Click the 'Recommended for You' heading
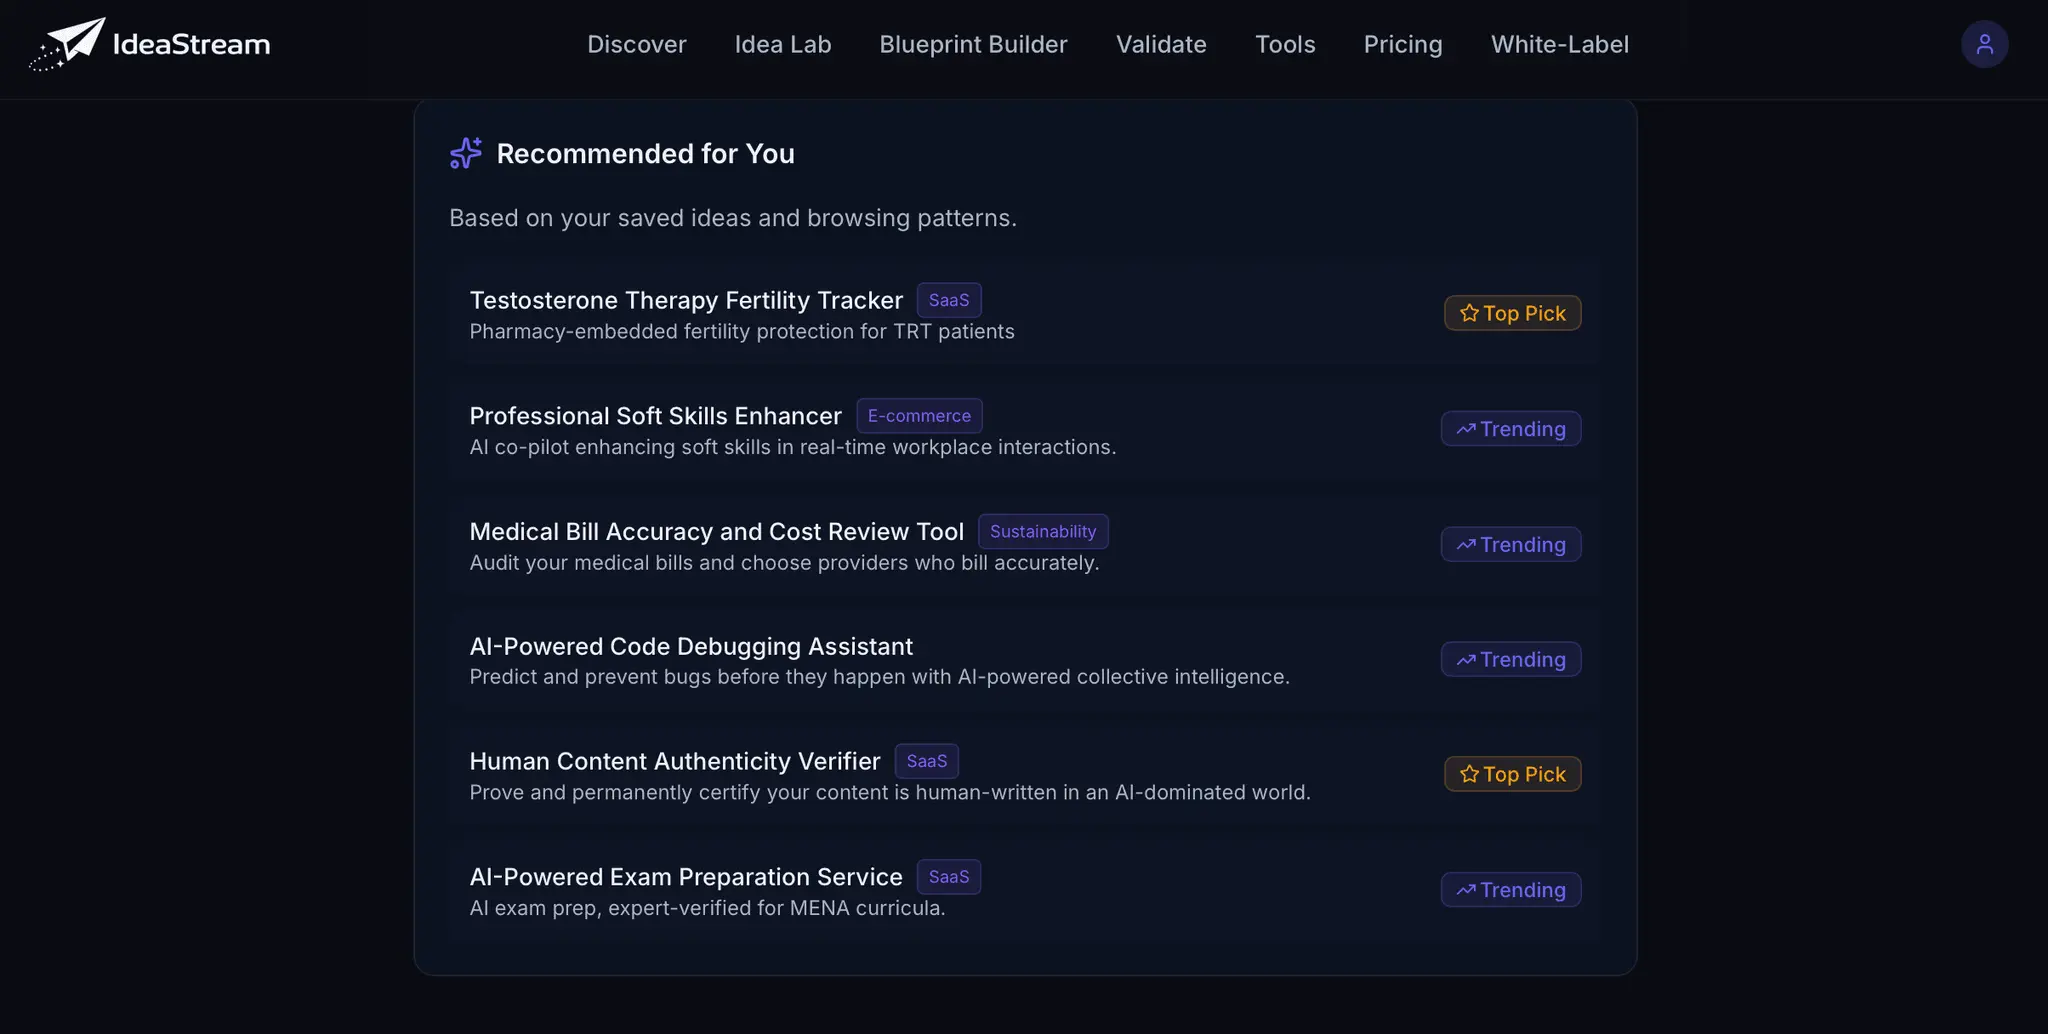Screen dimensions: 2048x1034 tap(646, 153)
